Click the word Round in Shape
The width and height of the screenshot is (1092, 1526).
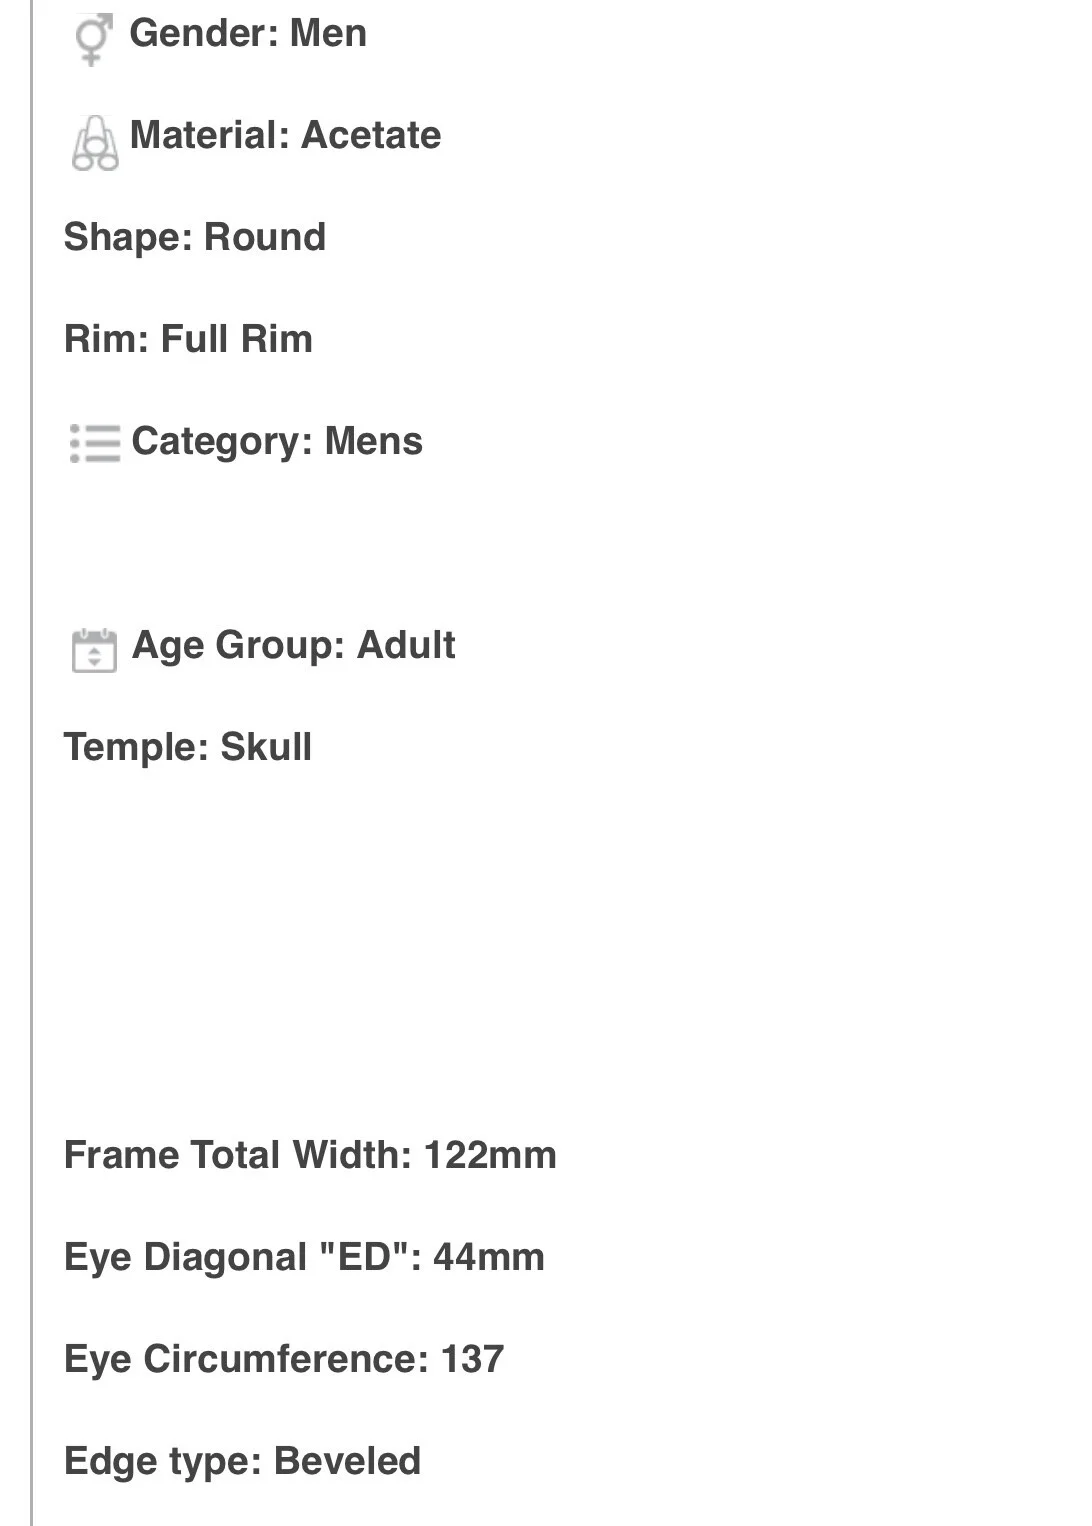pos(265,238)
